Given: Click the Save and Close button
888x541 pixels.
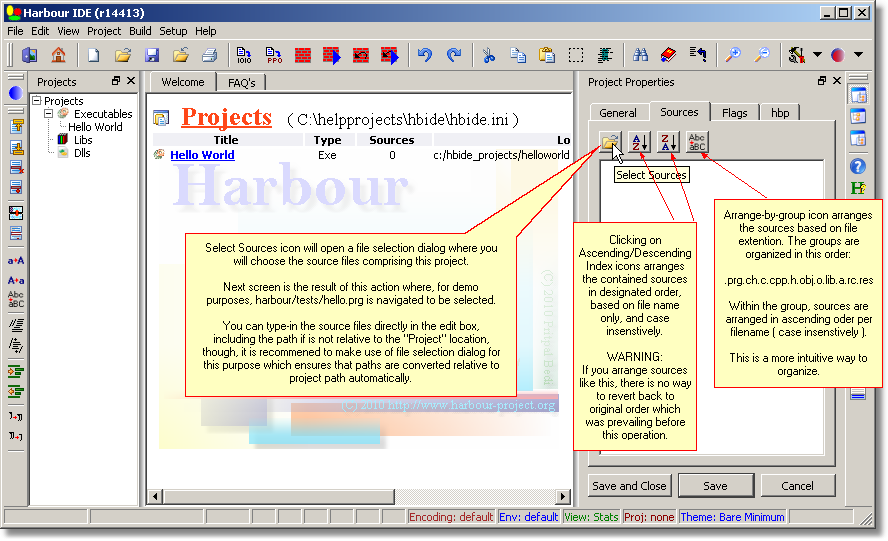Looking at the screenshot, I should coord(629,486).
